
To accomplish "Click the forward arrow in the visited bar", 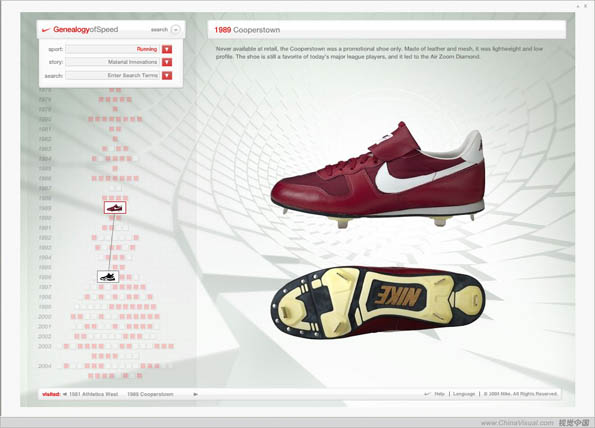I will coord(195,394).
